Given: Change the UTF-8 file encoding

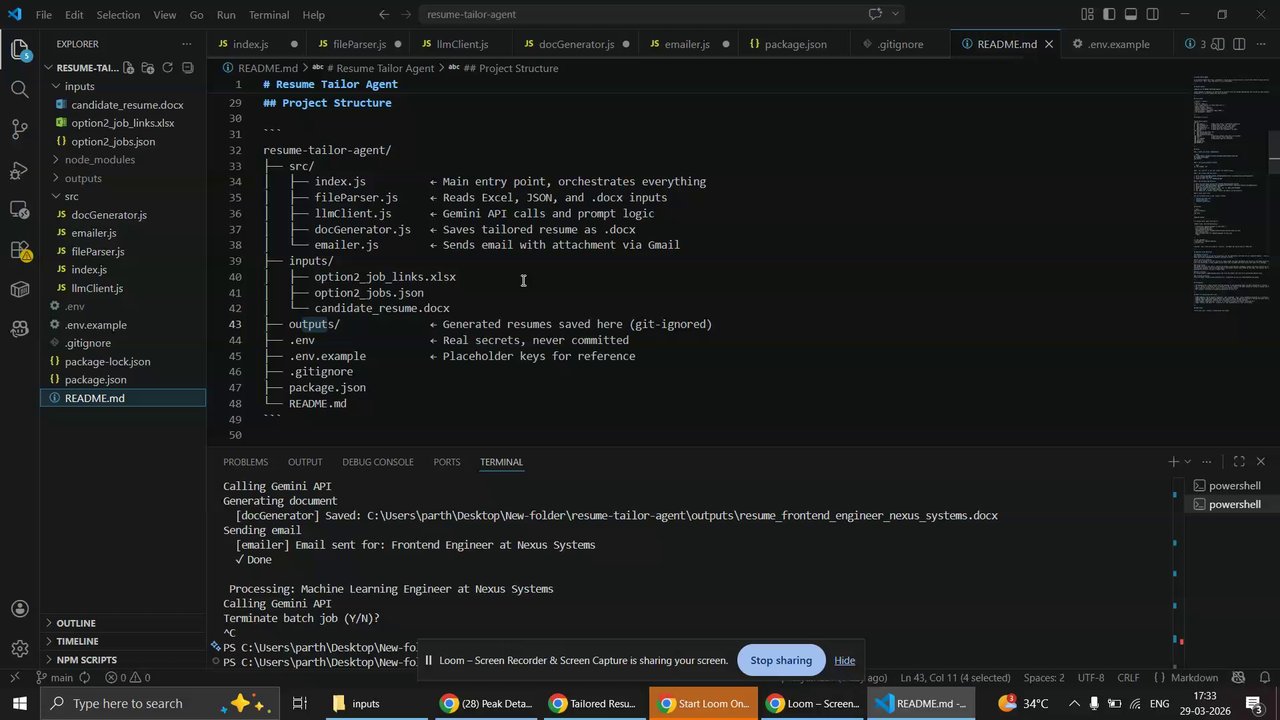Looking at the screenshot, I should (x=1091, y=677).
